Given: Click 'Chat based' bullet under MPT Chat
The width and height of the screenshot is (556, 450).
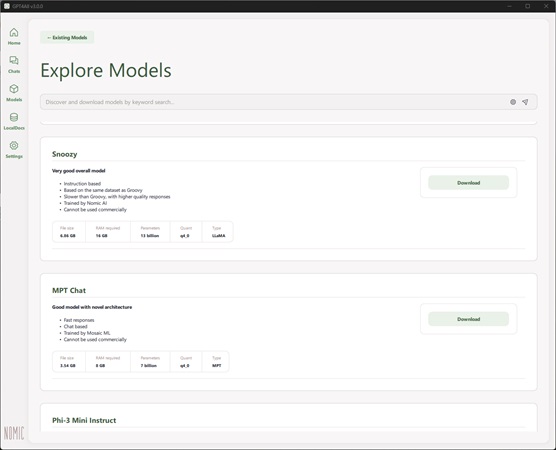Looking at the screenshot, I should [75, 326].
